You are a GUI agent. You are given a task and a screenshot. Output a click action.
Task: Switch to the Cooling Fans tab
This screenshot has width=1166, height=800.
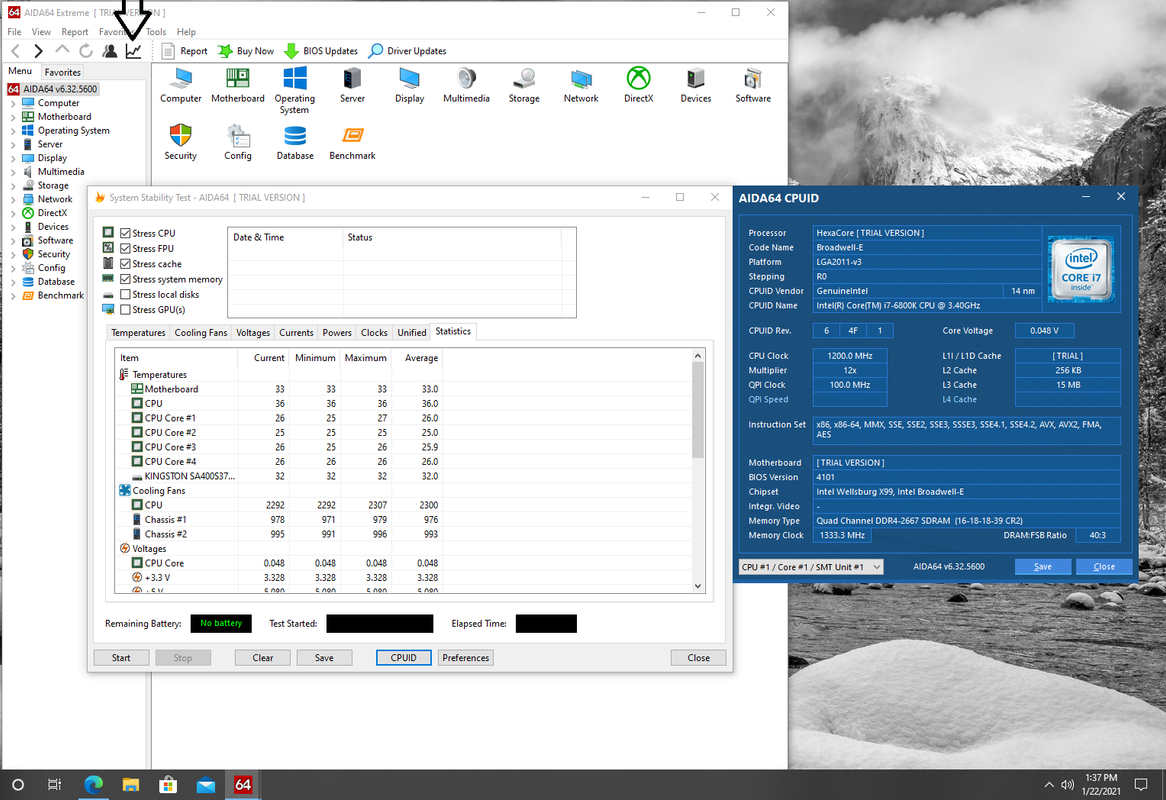pyautogui.click(x=201, y=332)
